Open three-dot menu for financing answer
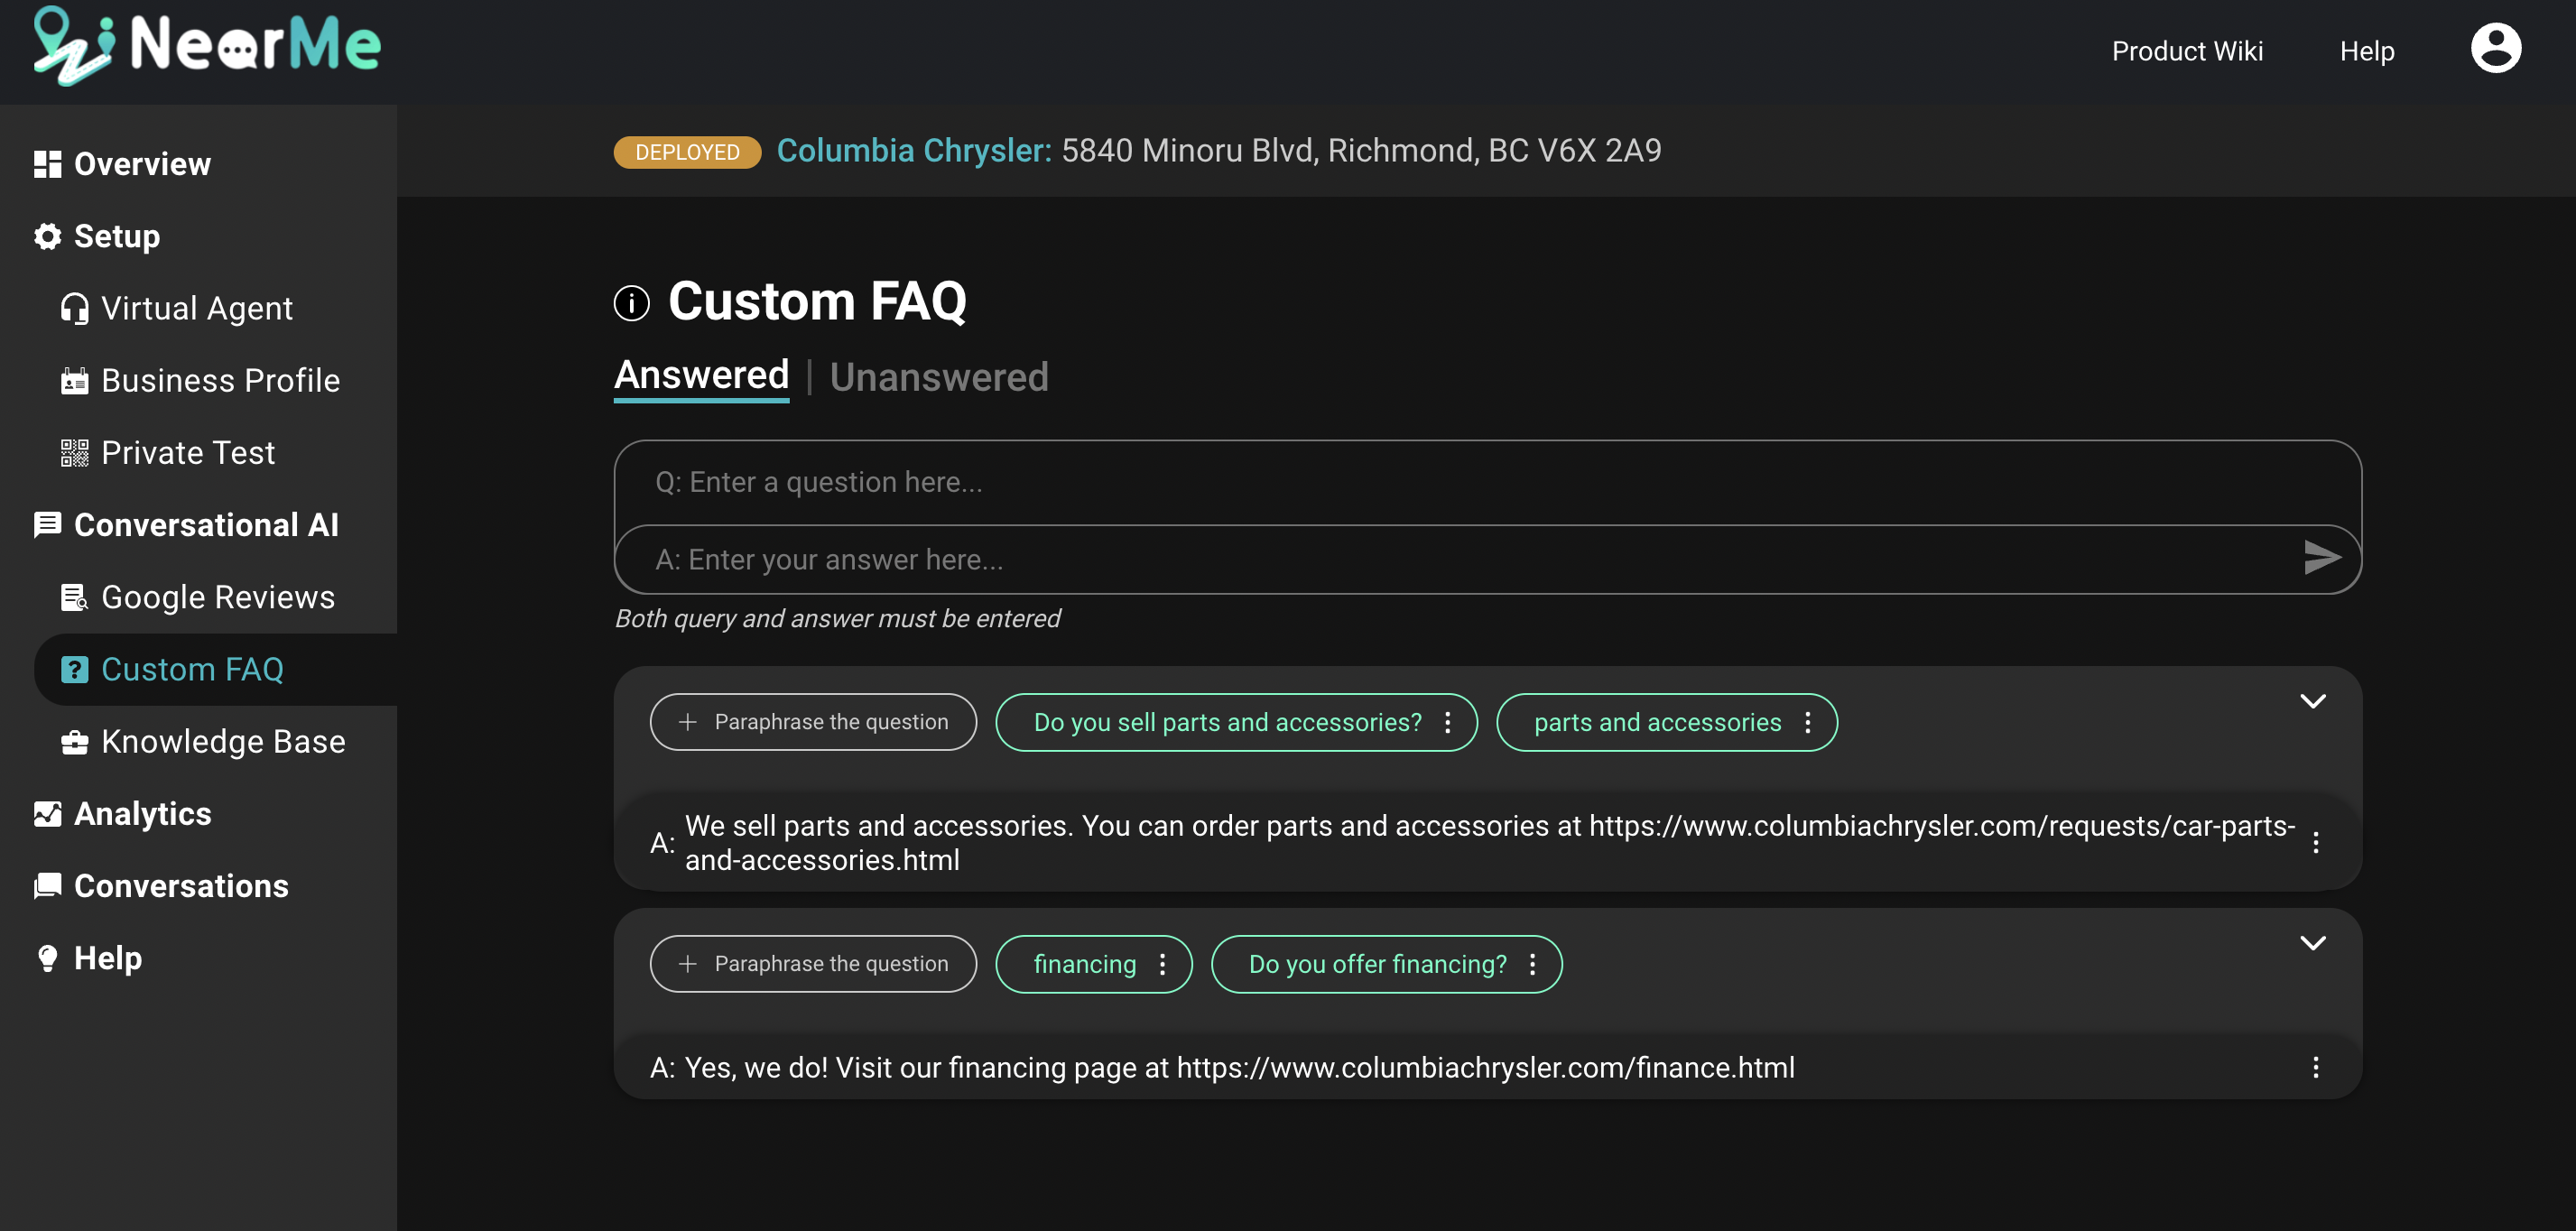This screenshot has height=1231, width=2576. (2316, 1067)
